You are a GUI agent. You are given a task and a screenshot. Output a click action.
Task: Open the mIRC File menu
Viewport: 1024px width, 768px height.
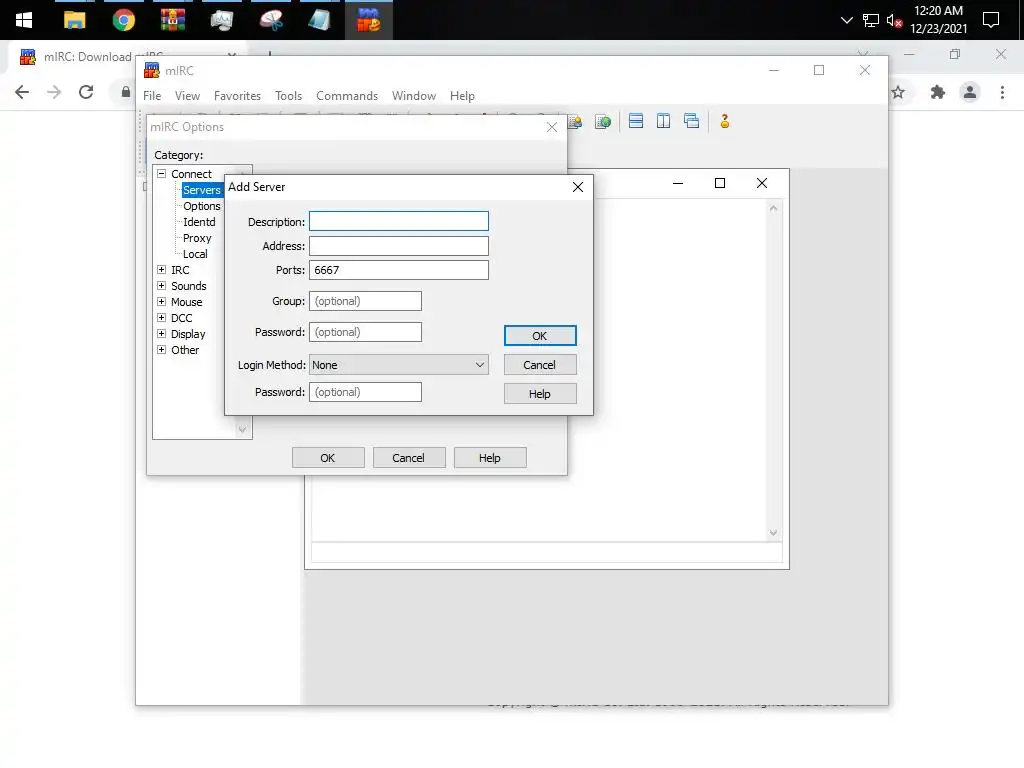[x=152, y=96]
